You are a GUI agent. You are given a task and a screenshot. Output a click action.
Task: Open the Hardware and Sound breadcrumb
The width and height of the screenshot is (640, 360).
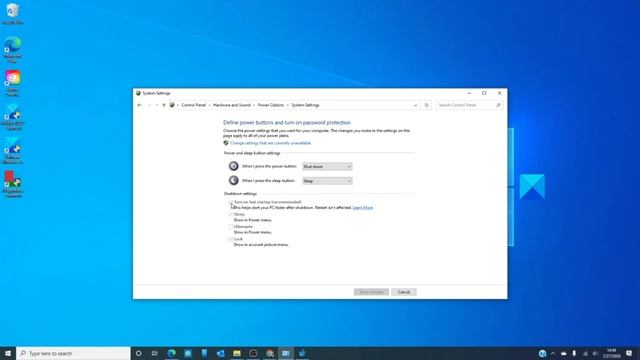click(x=231, y=105)
